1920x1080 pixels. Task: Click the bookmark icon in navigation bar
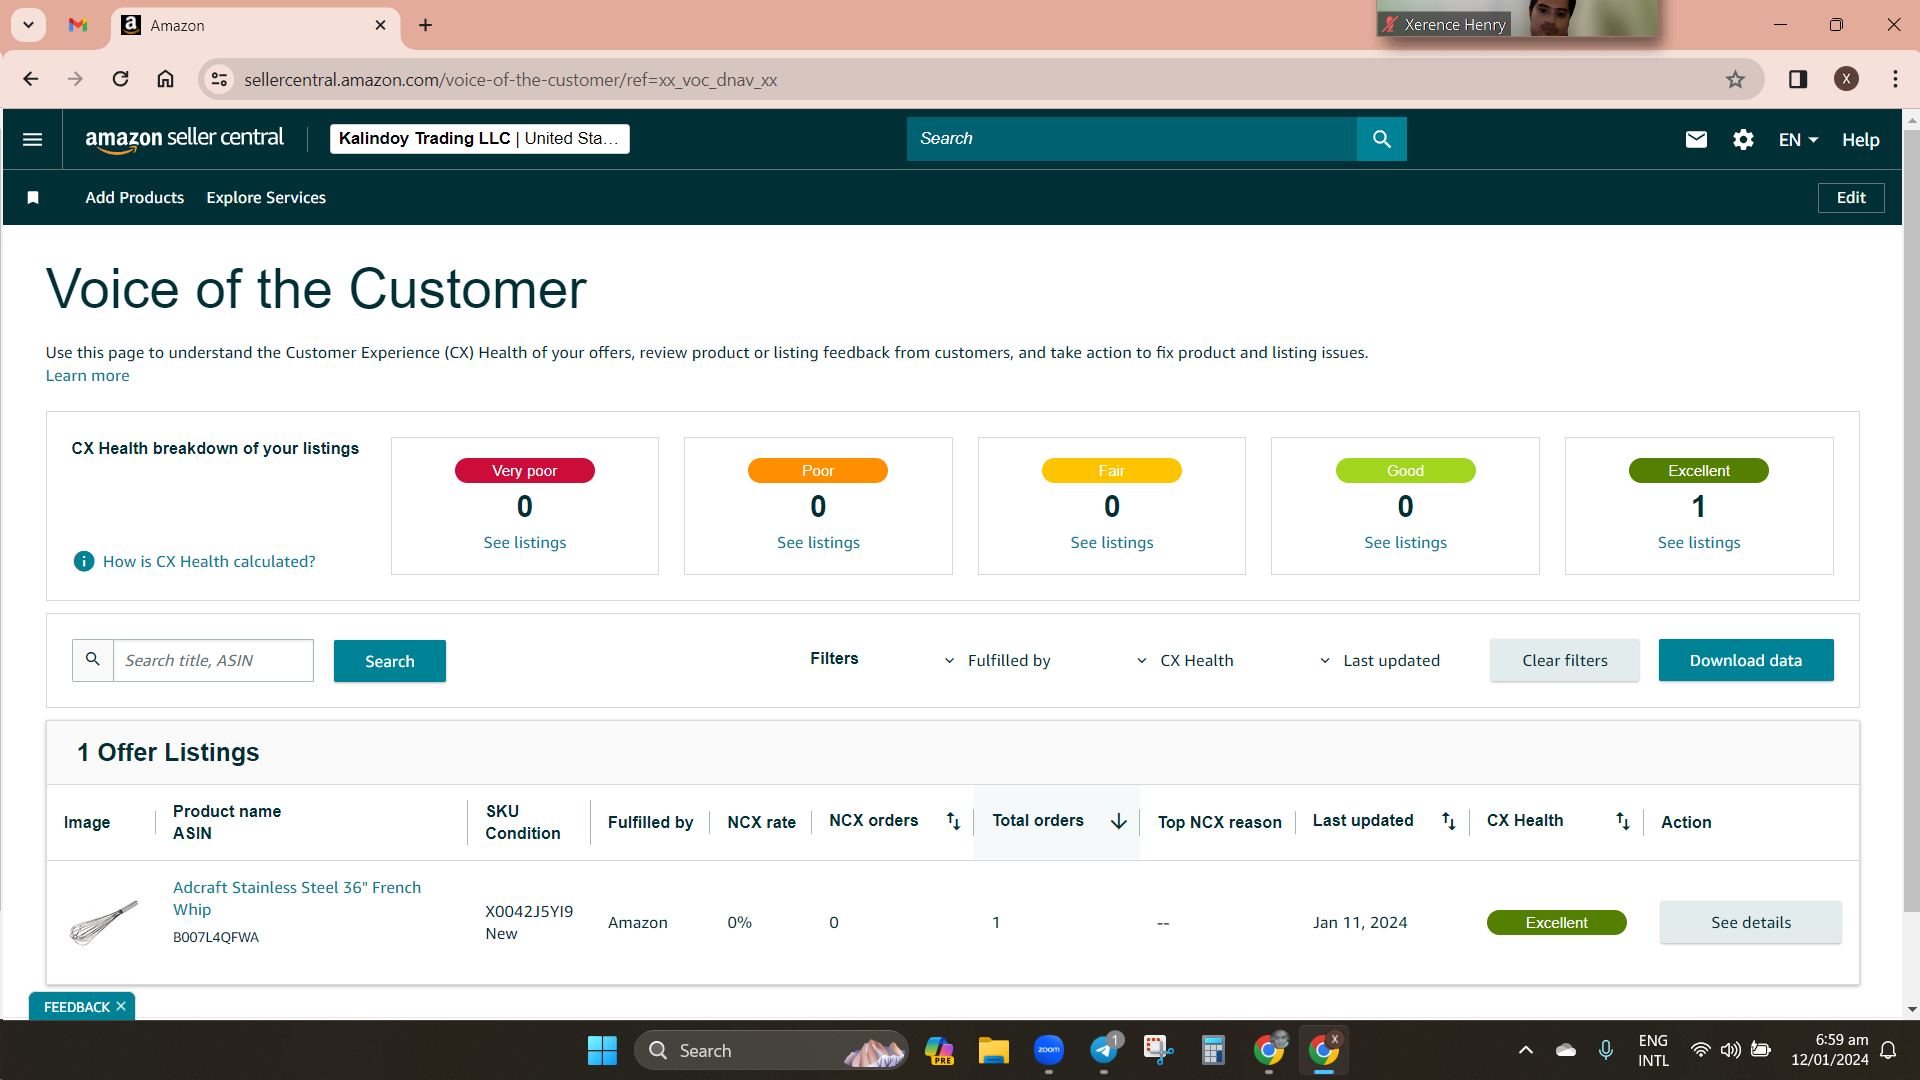33,198
